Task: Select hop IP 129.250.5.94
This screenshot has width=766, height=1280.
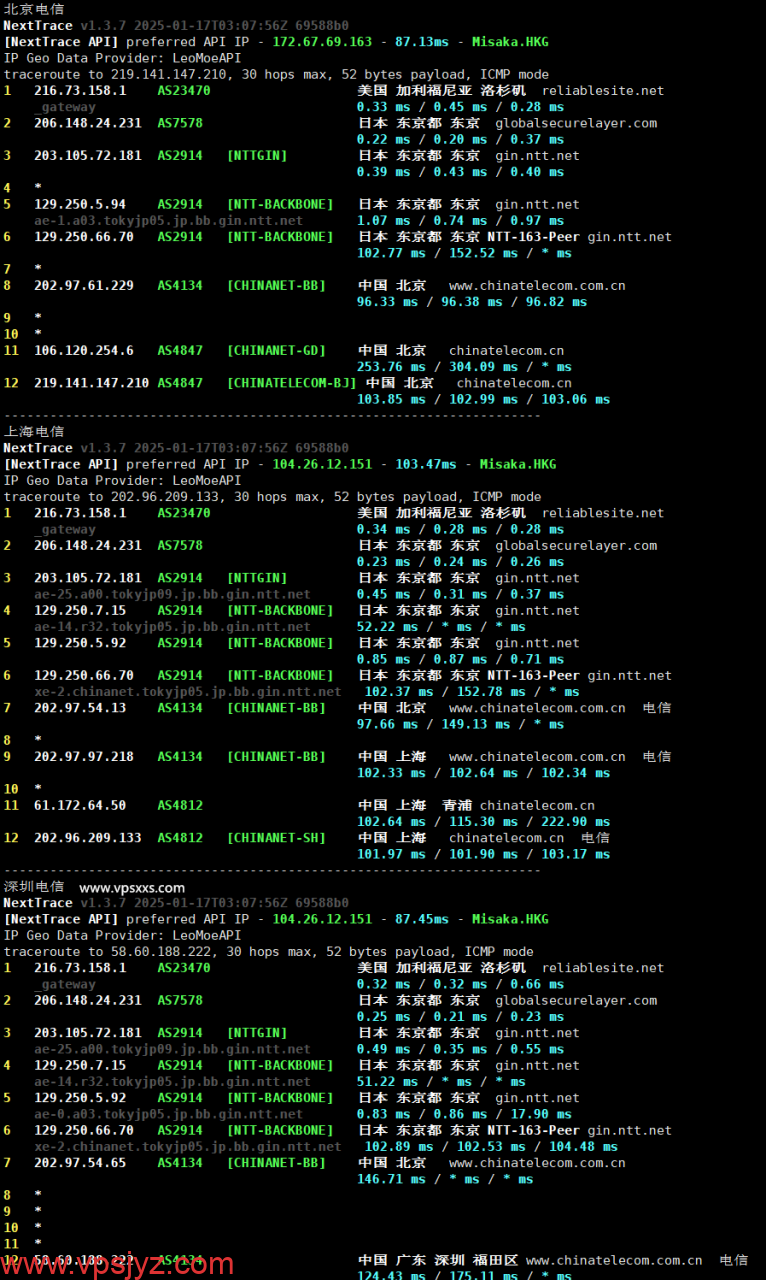Action: pos(80,204)
